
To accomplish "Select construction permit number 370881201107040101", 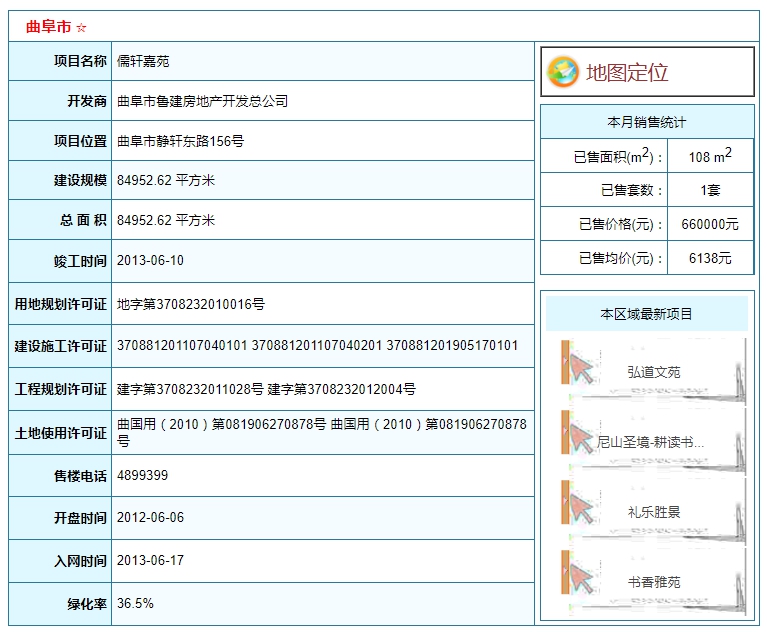I will pyautogui.click(x=182, y=346).
